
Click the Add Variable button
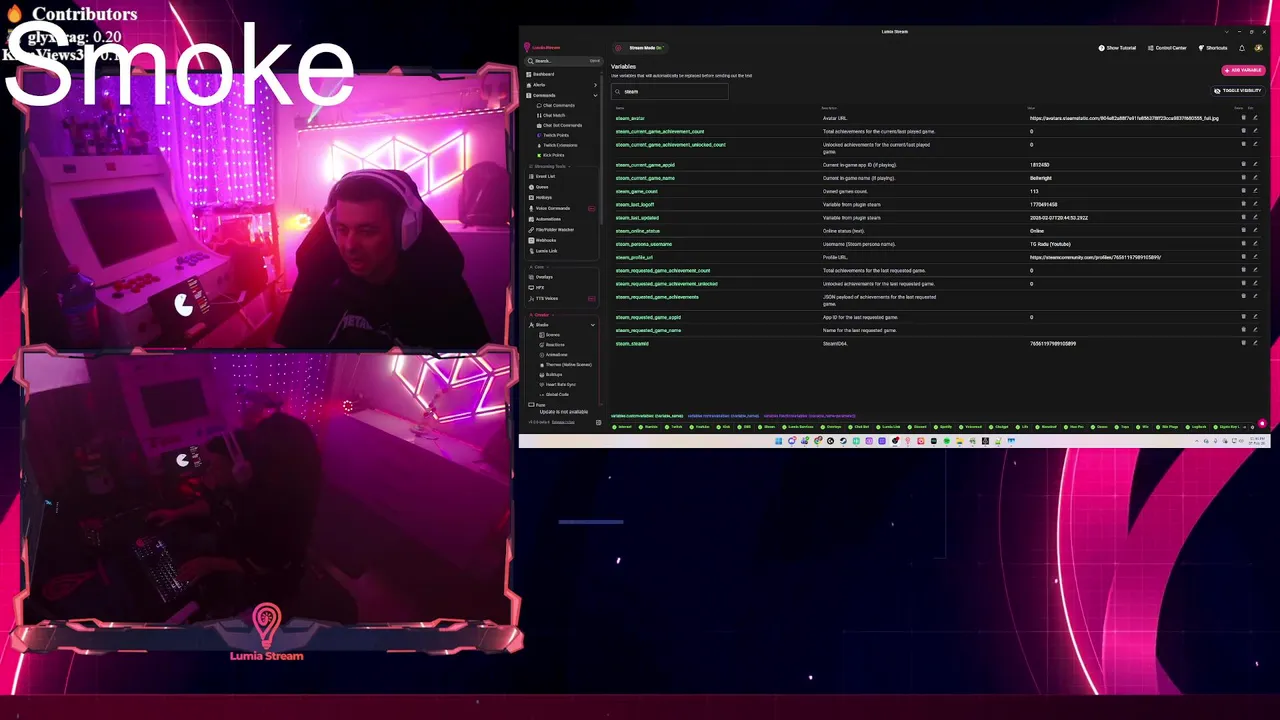(1242, 70)
